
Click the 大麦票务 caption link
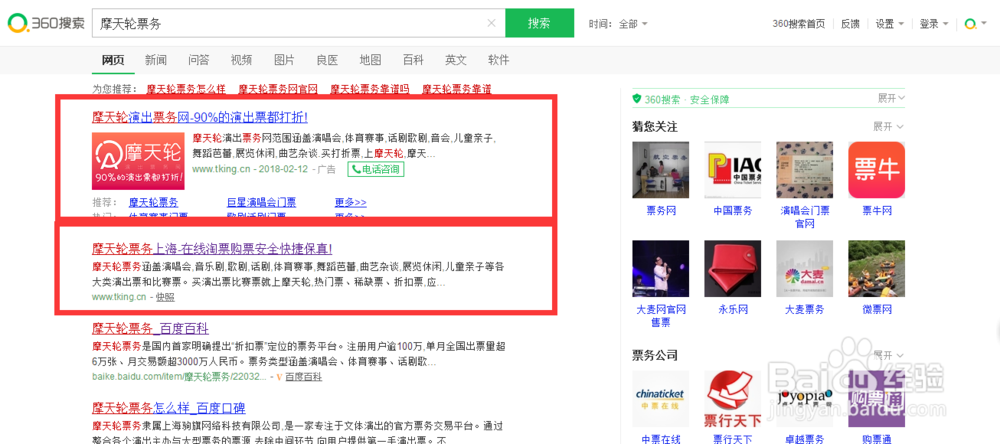804,309
